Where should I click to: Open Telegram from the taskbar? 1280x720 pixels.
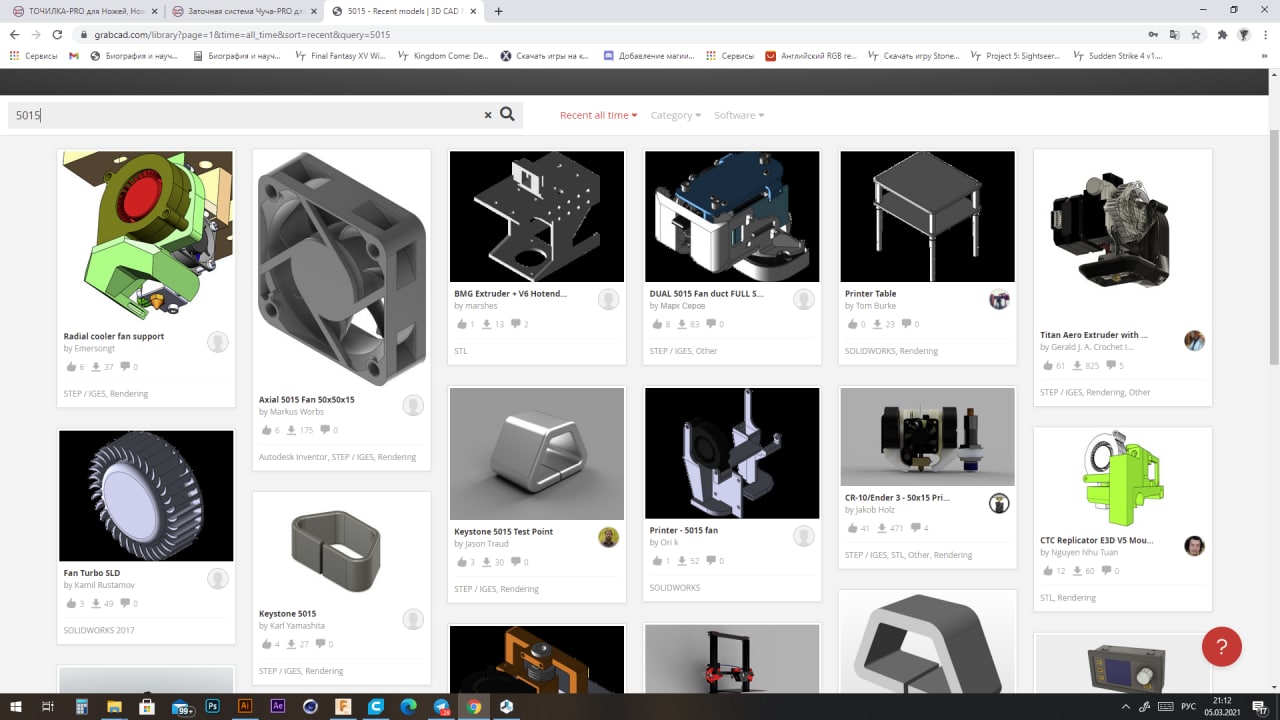coord(441,706)
